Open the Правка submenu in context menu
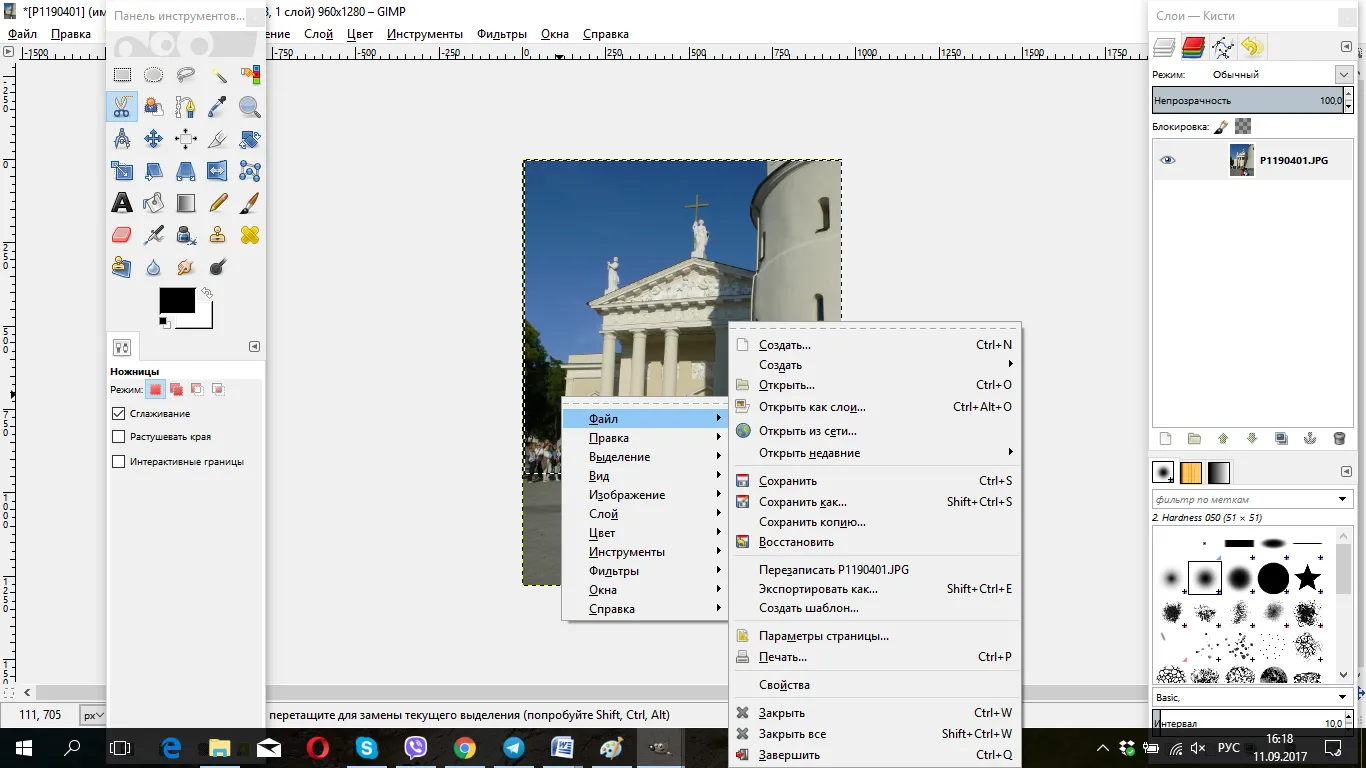Screen dimensions: 1366x768 [x=645, y=438]
